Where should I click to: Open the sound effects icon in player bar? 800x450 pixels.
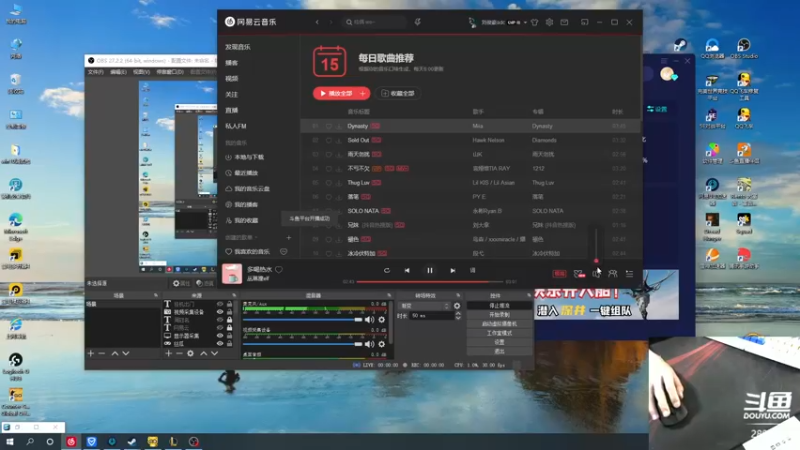pyautogui.click(x=579, y=274)
